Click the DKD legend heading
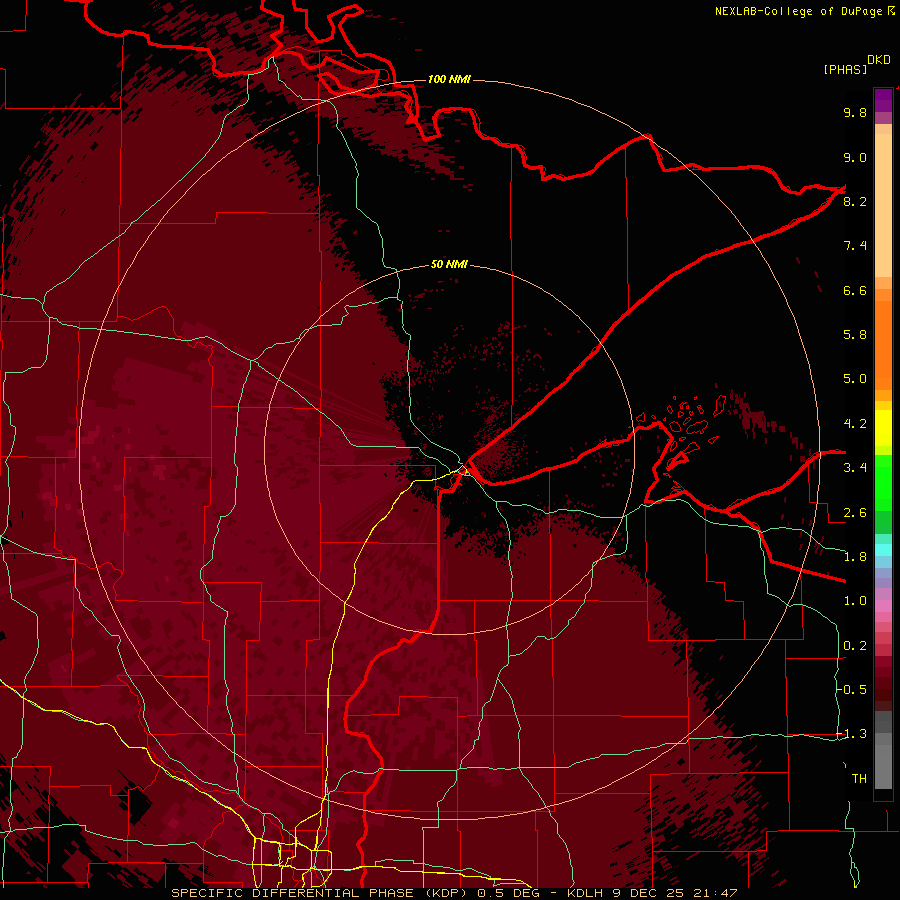This screenshot has width=900, height=900. coord(879,60)
